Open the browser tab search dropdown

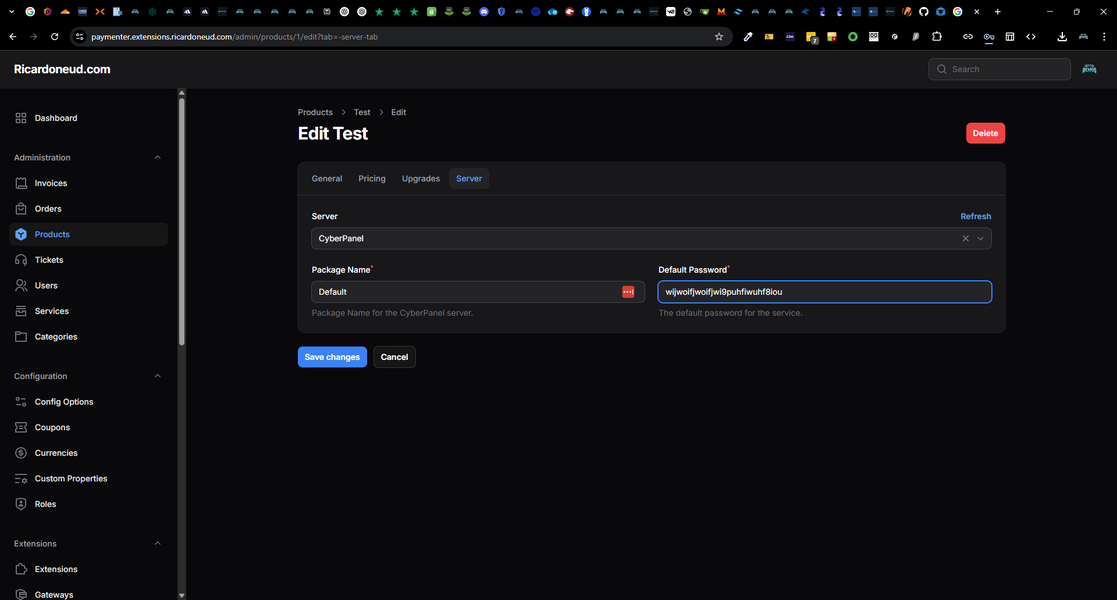pyautogui.click(x=11, y=11)
